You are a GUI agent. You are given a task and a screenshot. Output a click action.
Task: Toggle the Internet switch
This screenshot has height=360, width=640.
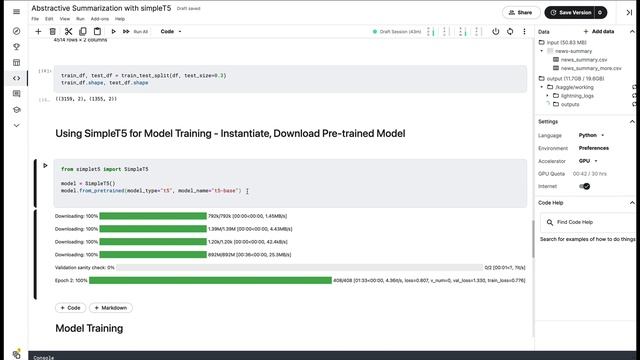584,186
